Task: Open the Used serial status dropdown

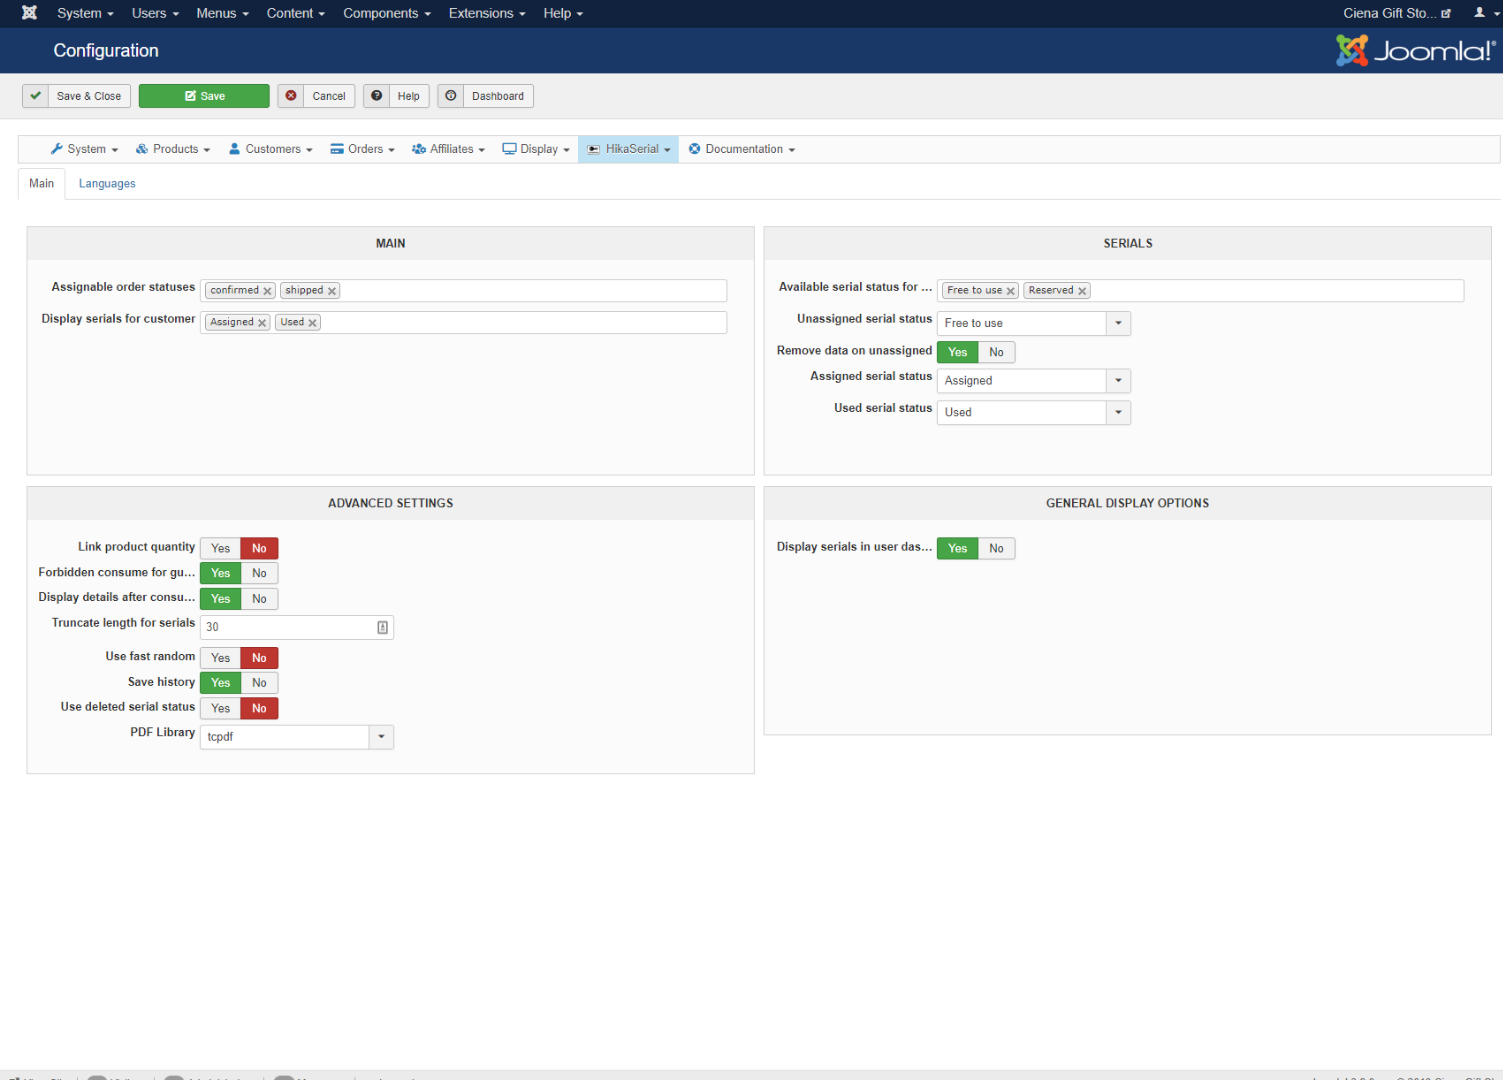Action: tap(1034, 412)
